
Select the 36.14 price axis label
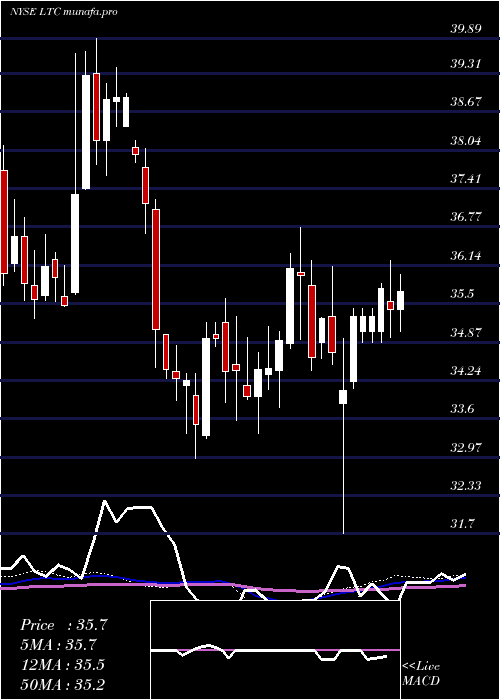tap(466, 256)
